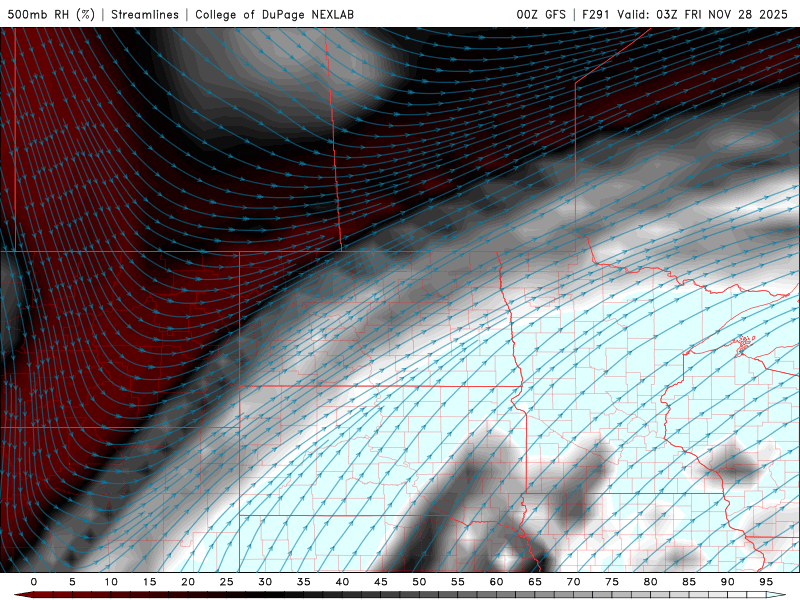Click the colorbar label "75"
The image size is (800, 600).
612,582
